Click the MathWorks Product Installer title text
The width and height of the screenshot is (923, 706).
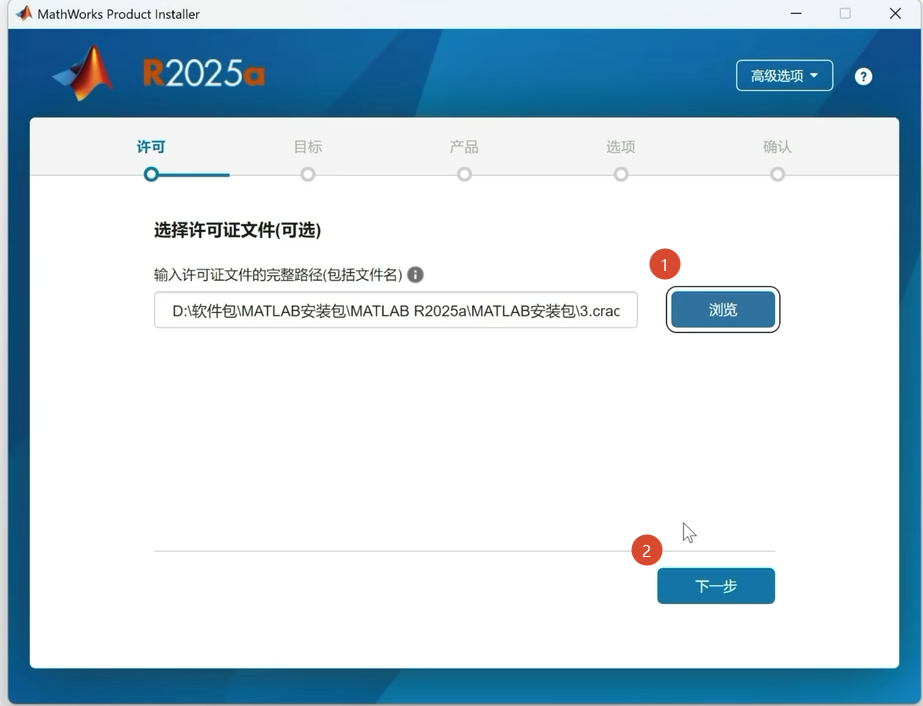tap(118, 14)
